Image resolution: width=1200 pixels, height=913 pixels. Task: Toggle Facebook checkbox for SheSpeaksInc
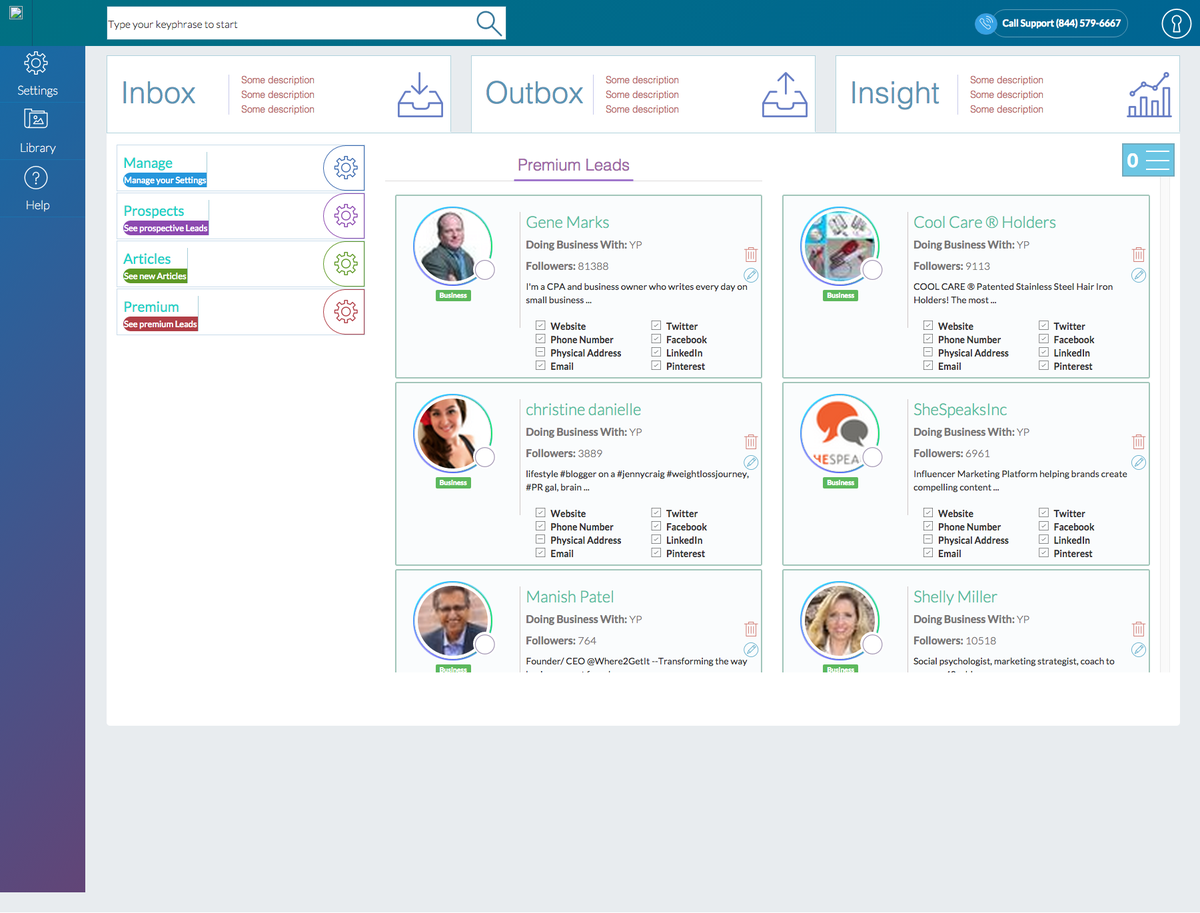(x=1044, y=526)
